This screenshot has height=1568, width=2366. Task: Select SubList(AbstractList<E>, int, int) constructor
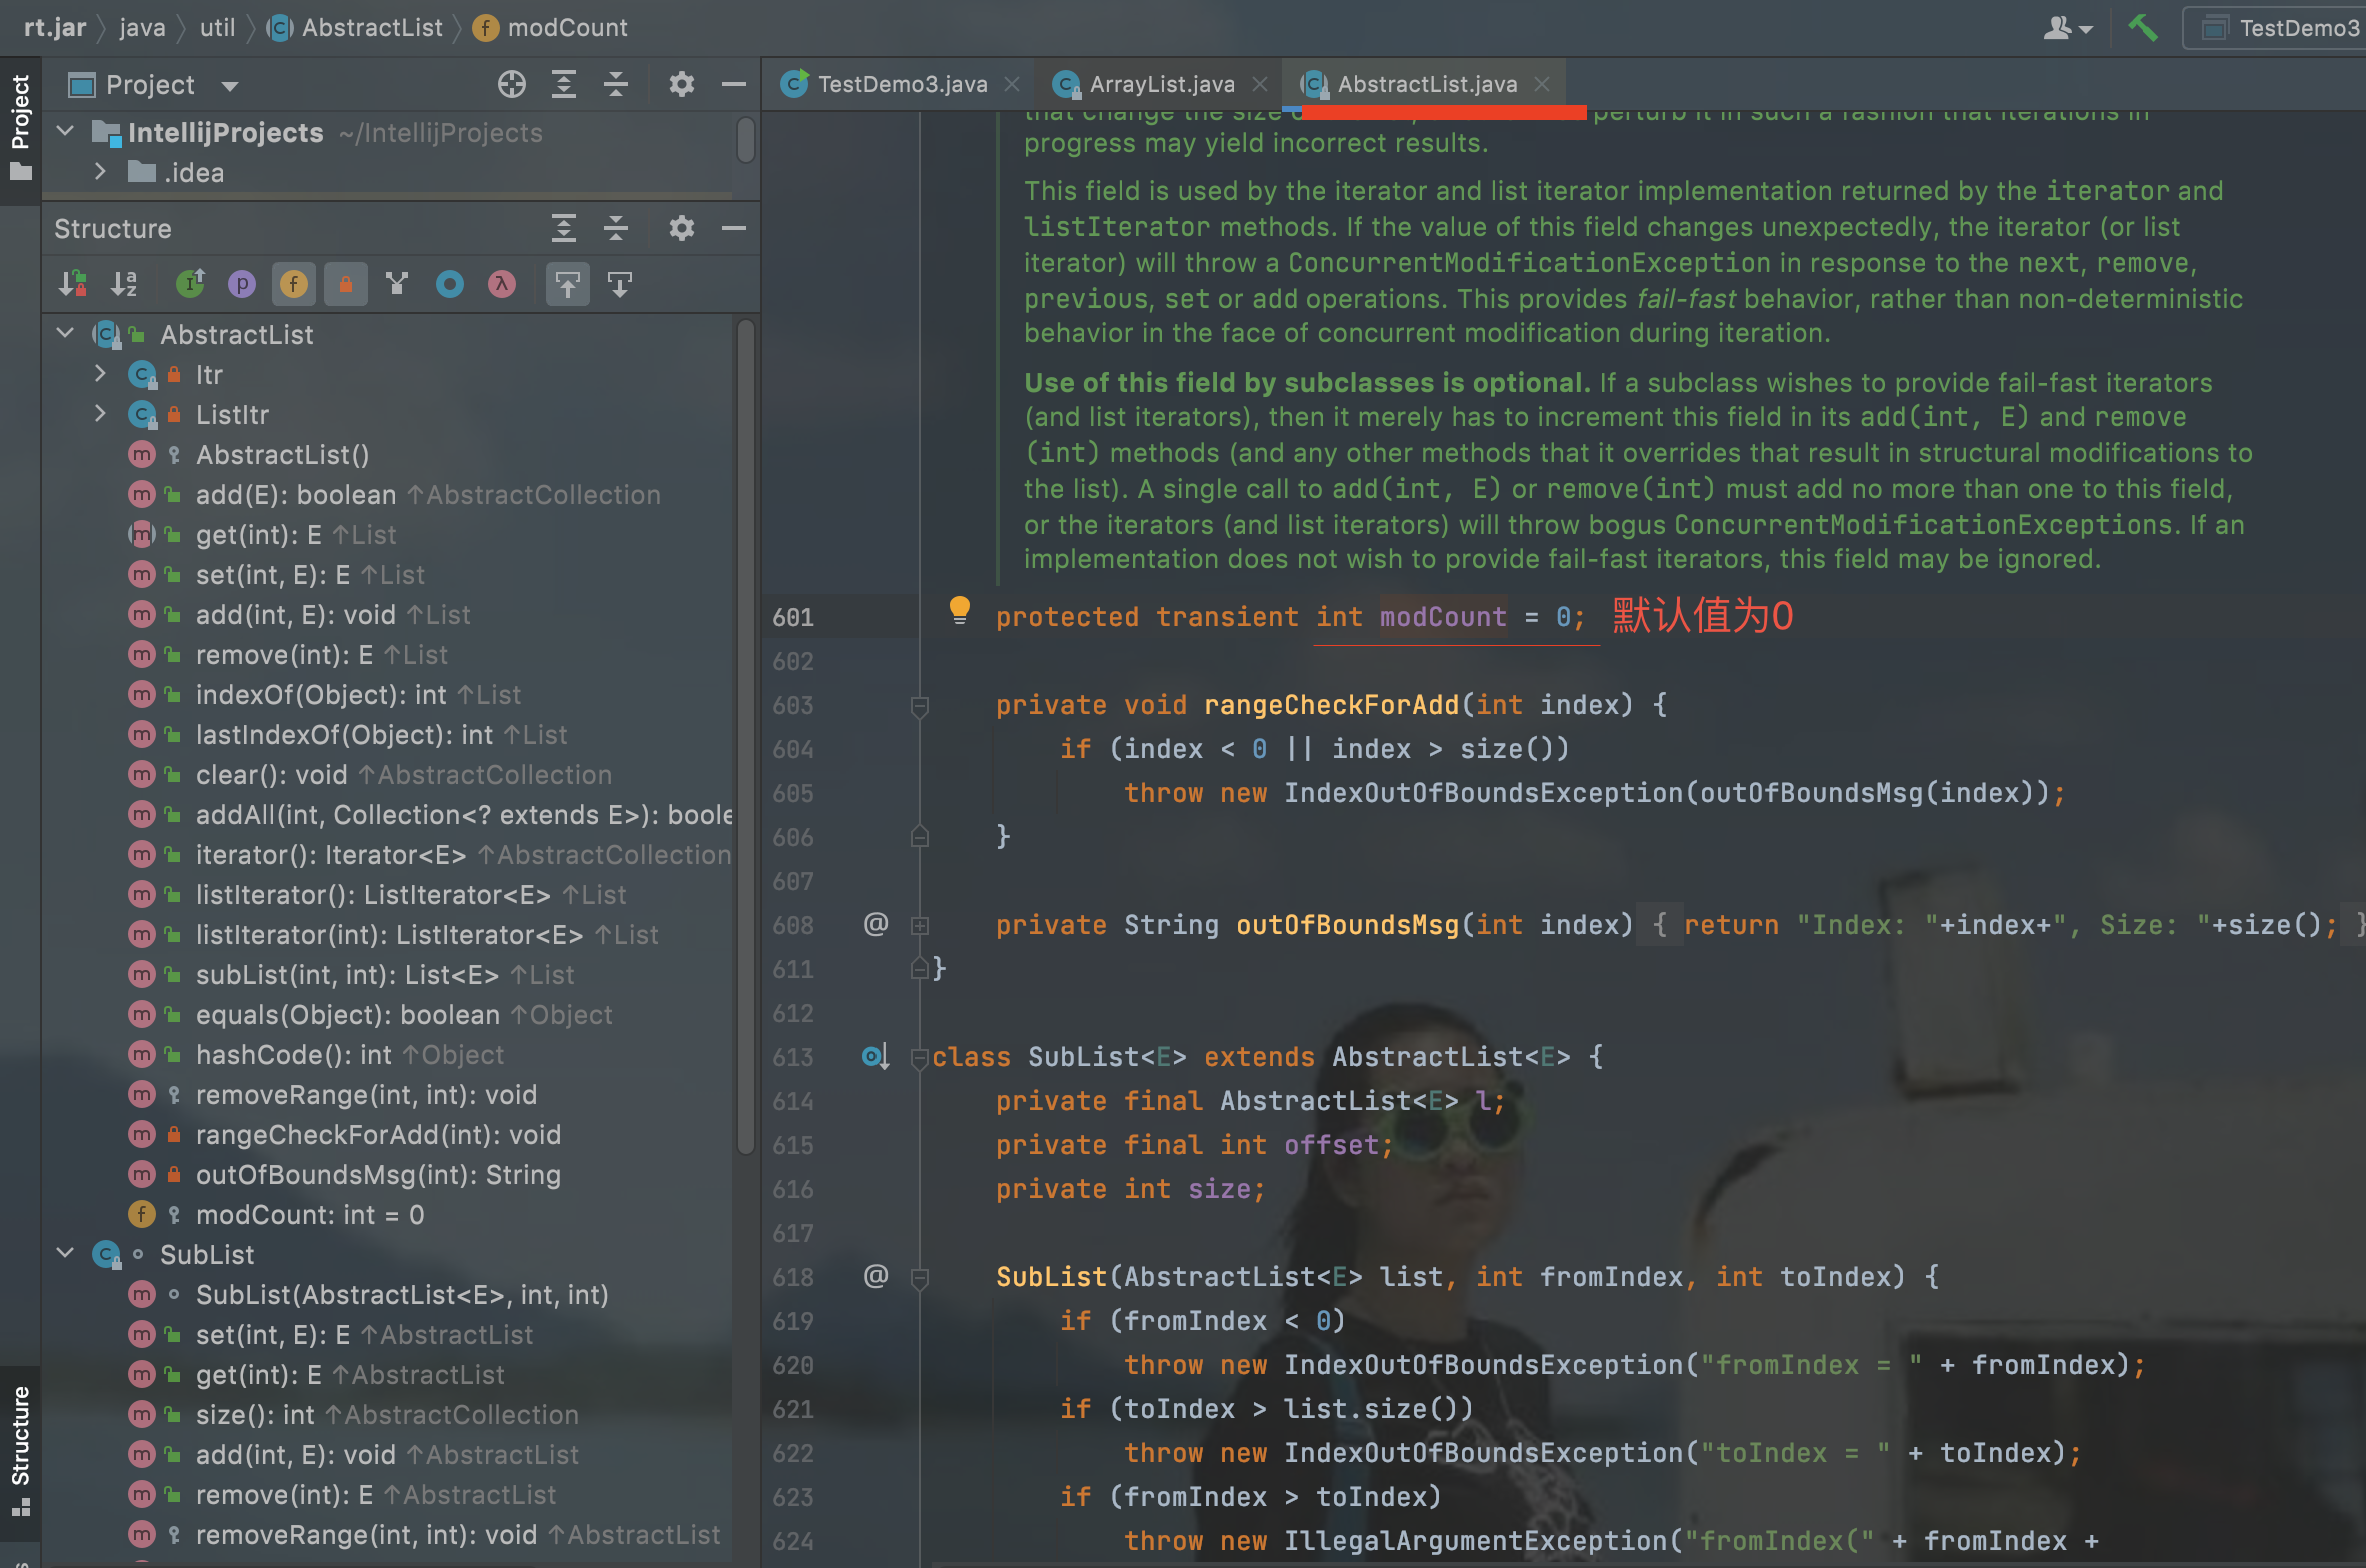[402, 1294]
